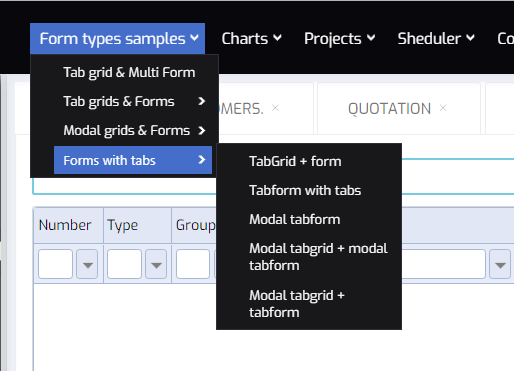This screenshot has height=371, width=514.
Task: Open the rightmost filter dropdown arrow
Action: (x=500, y=264)
